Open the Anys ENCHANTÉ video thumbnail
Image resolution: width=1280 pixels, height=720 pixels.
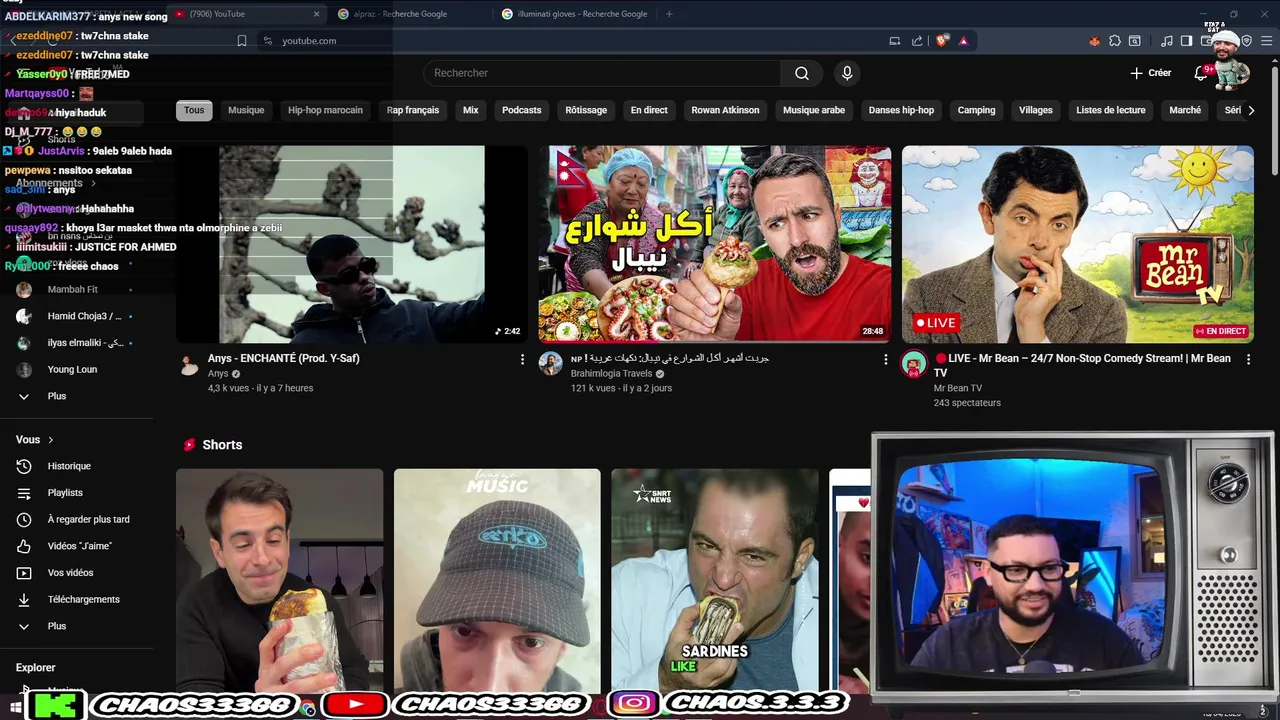[352, 244]
